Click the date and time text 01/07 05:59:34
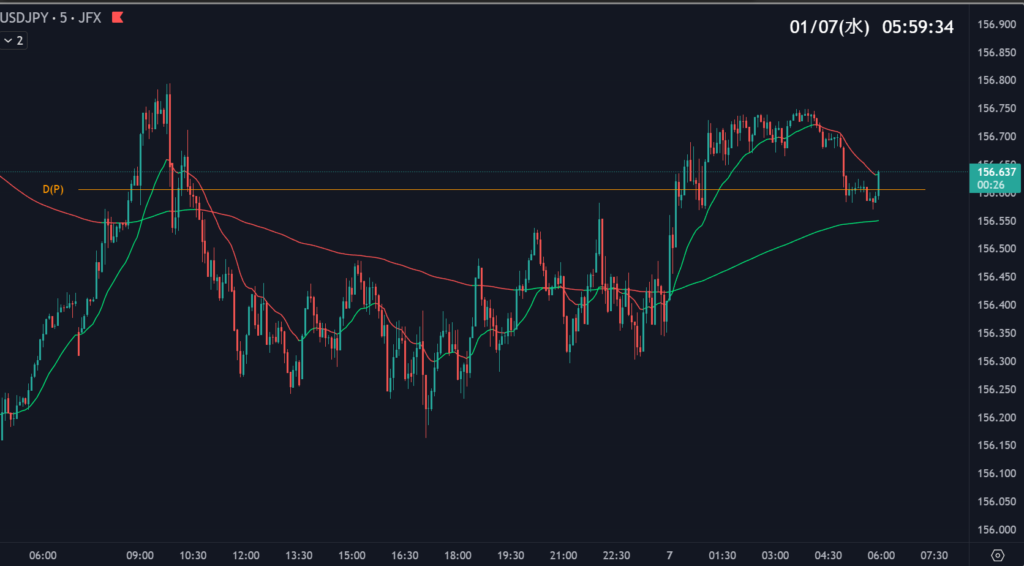1024x566 pixels. 871,27
